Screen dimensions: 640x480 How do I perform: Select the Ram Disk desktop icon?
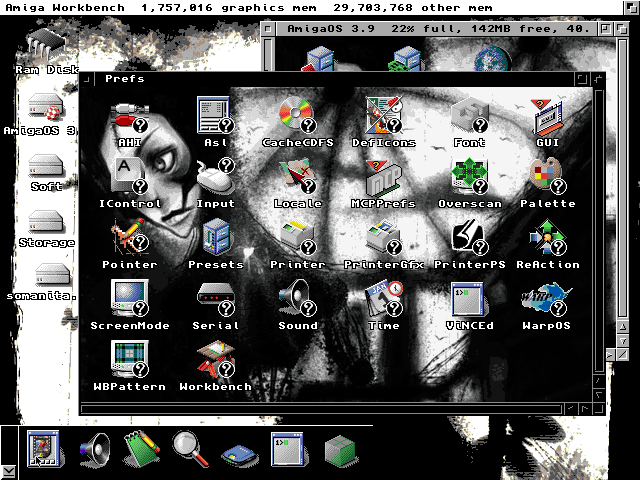[46, 44]
